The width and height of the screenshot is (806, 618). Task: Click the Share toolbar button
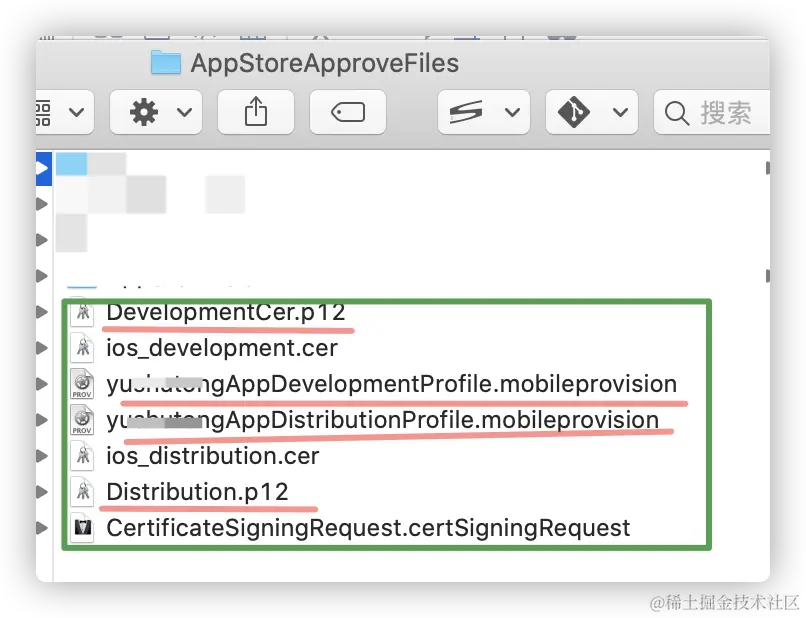256,112
